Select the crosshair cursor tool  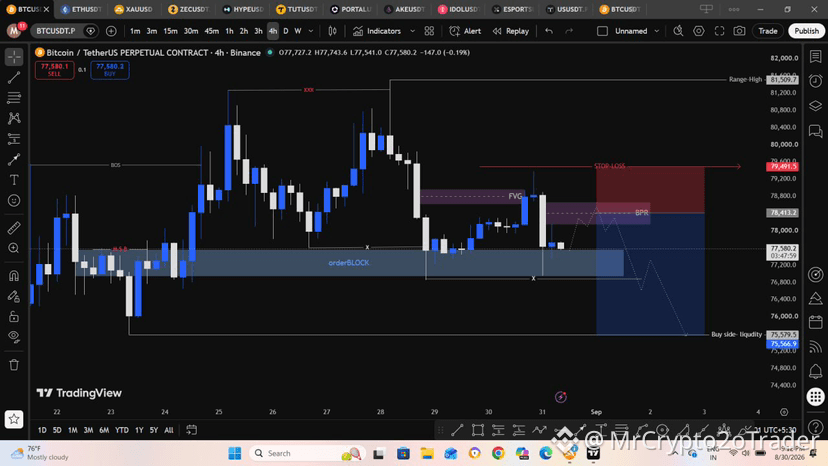[14, 57]
